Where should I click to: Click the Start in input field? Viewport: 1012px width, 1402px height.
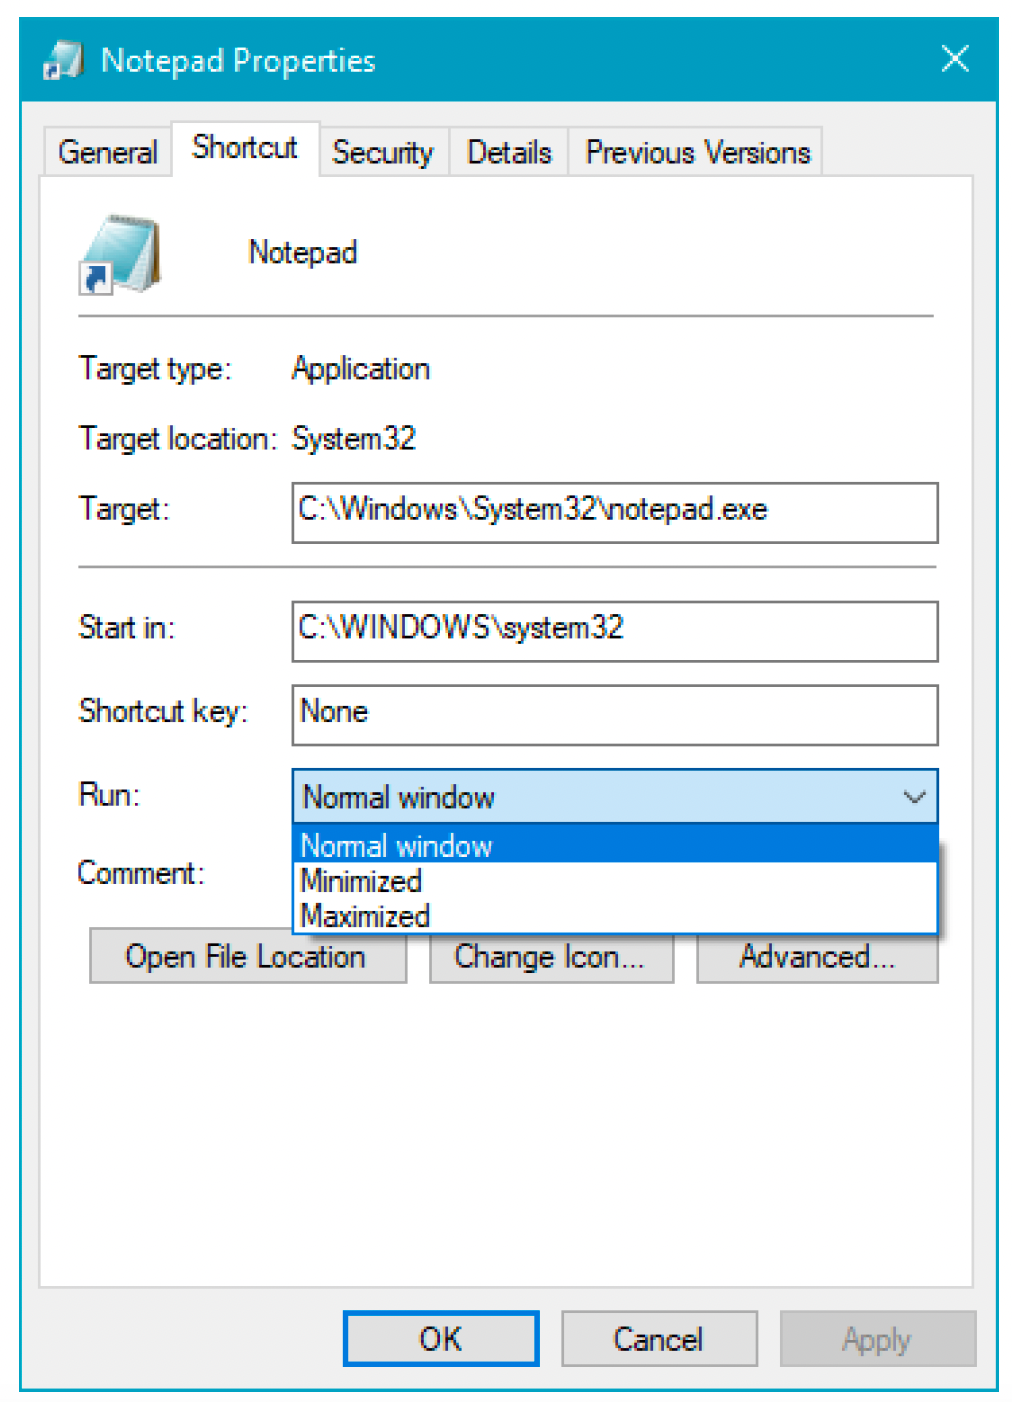coord(615,631)
